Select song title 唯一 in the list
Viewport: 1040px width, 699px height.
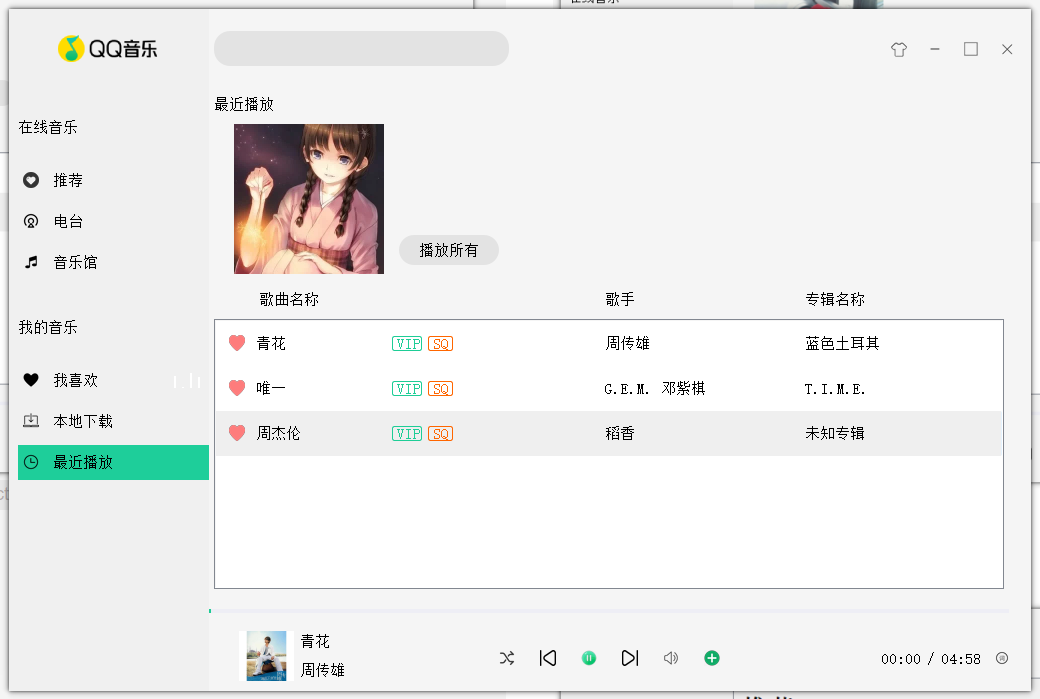pos(271,388)
